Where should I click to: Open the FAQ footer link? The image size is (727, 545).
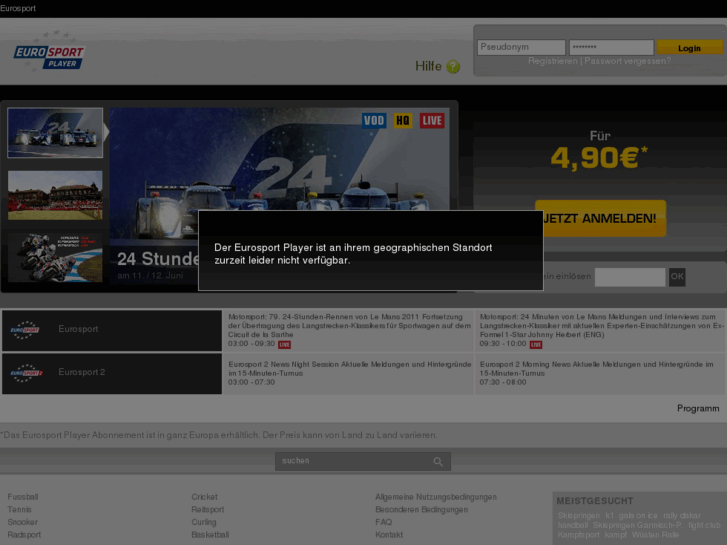tap(383, 522)
